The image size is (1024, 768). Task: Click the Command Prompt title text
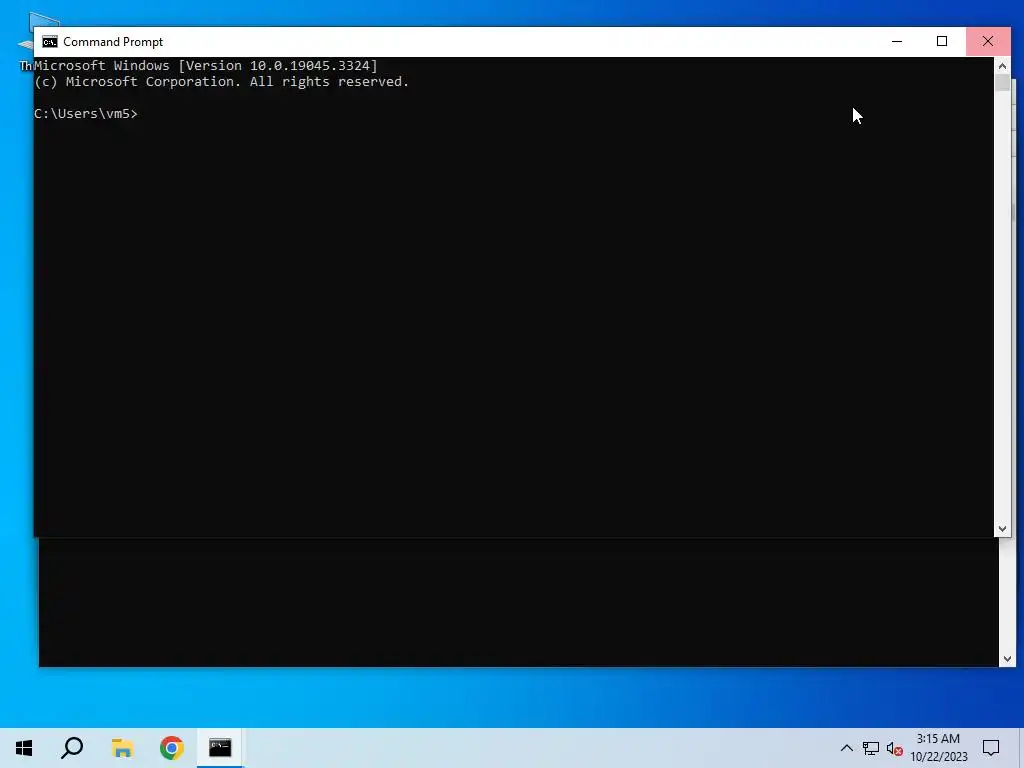(113, 42)
